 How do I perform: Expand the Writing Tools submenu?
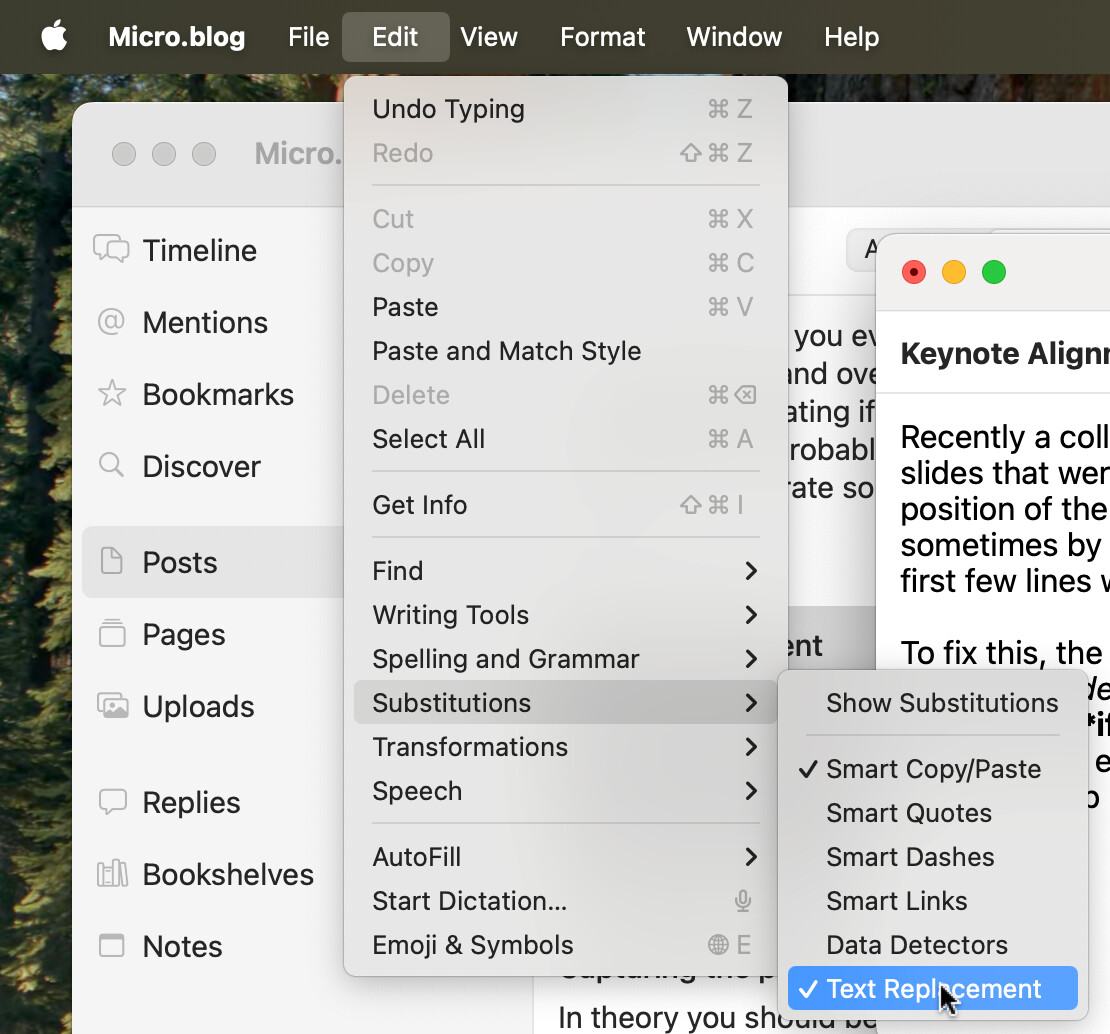(x=566, y=615)
